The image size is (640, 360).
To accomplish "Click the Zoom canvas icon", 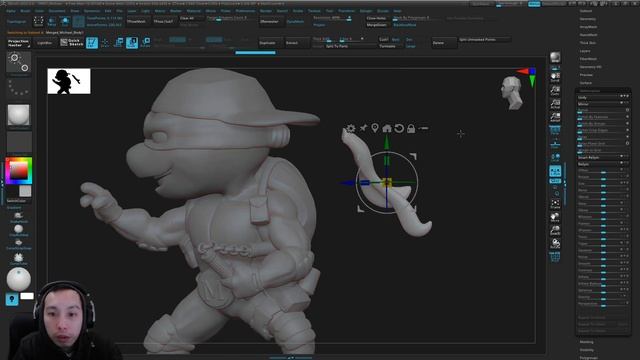I will point(555,91).
